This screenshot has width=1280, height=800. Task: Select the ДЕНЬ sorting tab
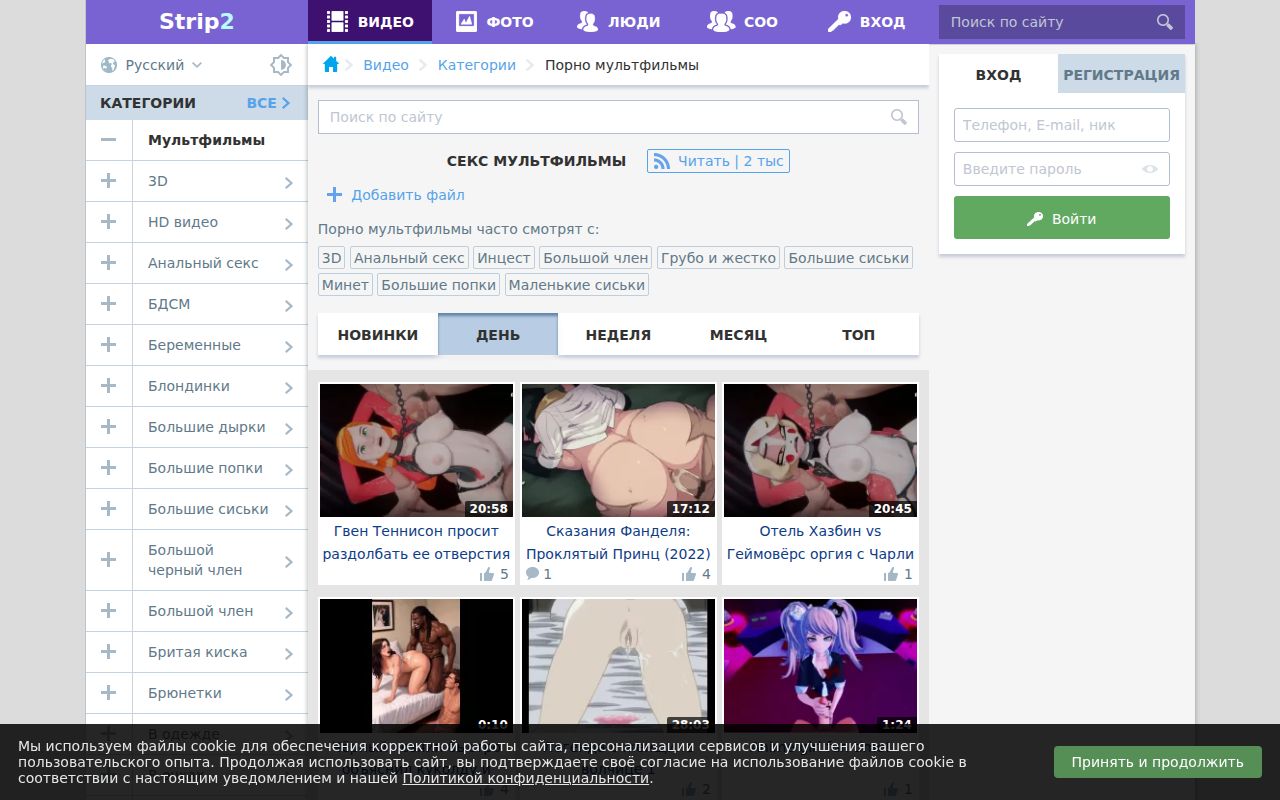[498, 335]
